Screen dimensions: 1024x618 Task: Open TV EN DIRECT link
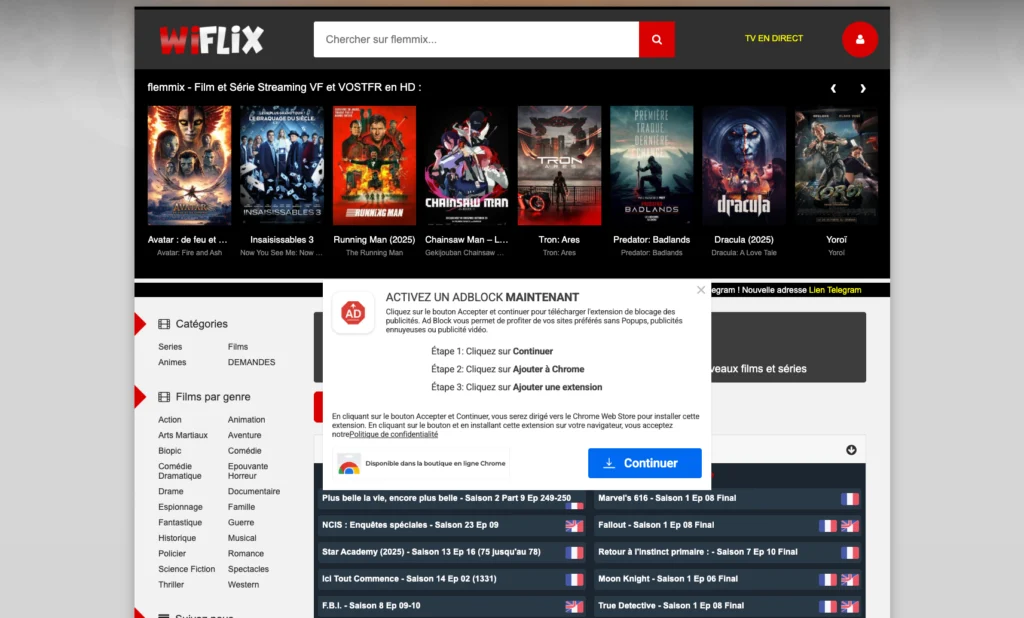point(774,39)
